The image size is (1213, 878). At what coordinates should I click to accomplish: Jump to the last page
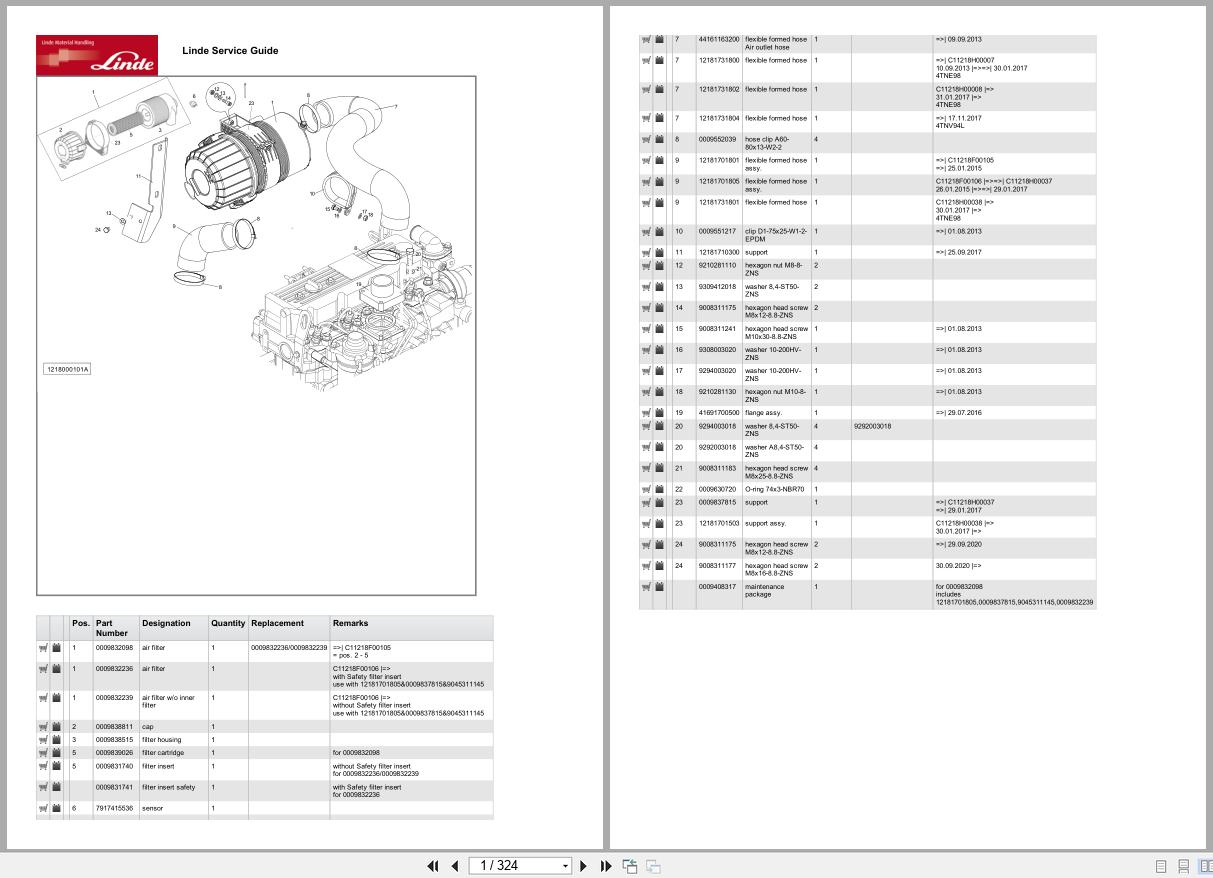[606, 866]
